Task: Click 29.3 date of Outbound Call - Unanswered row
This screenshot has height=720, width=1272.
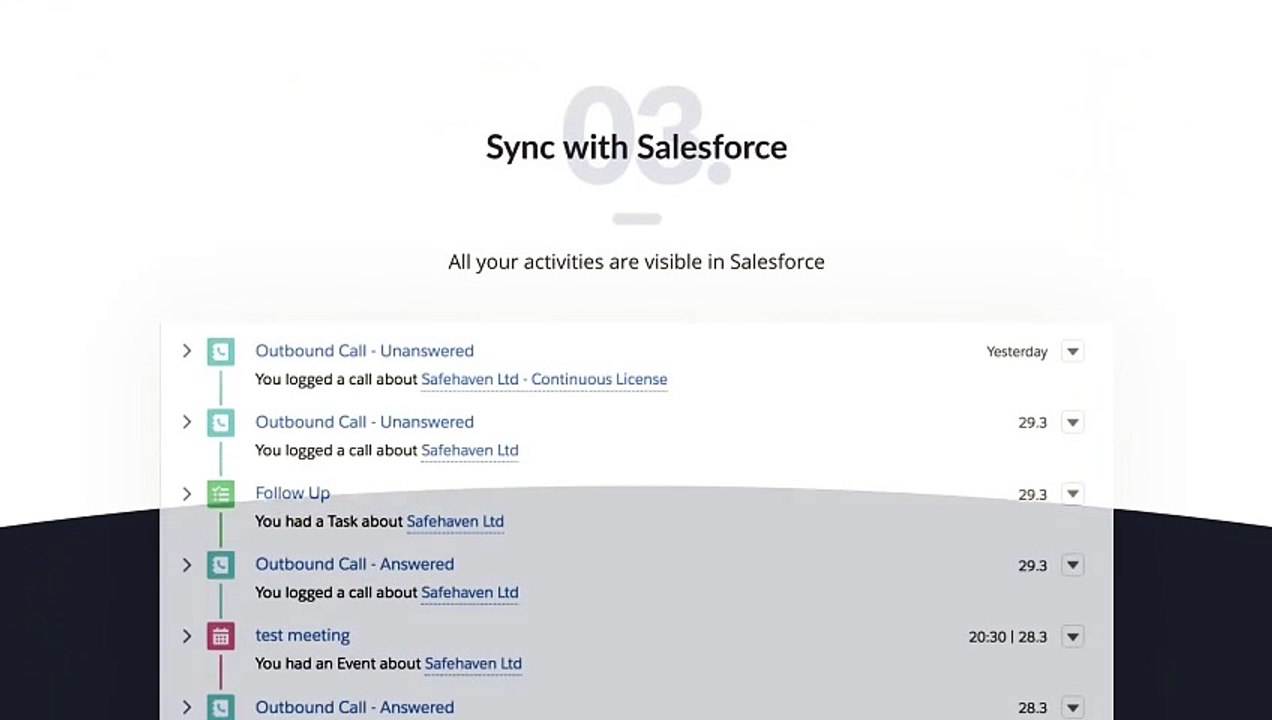Action: point(1033,423)
